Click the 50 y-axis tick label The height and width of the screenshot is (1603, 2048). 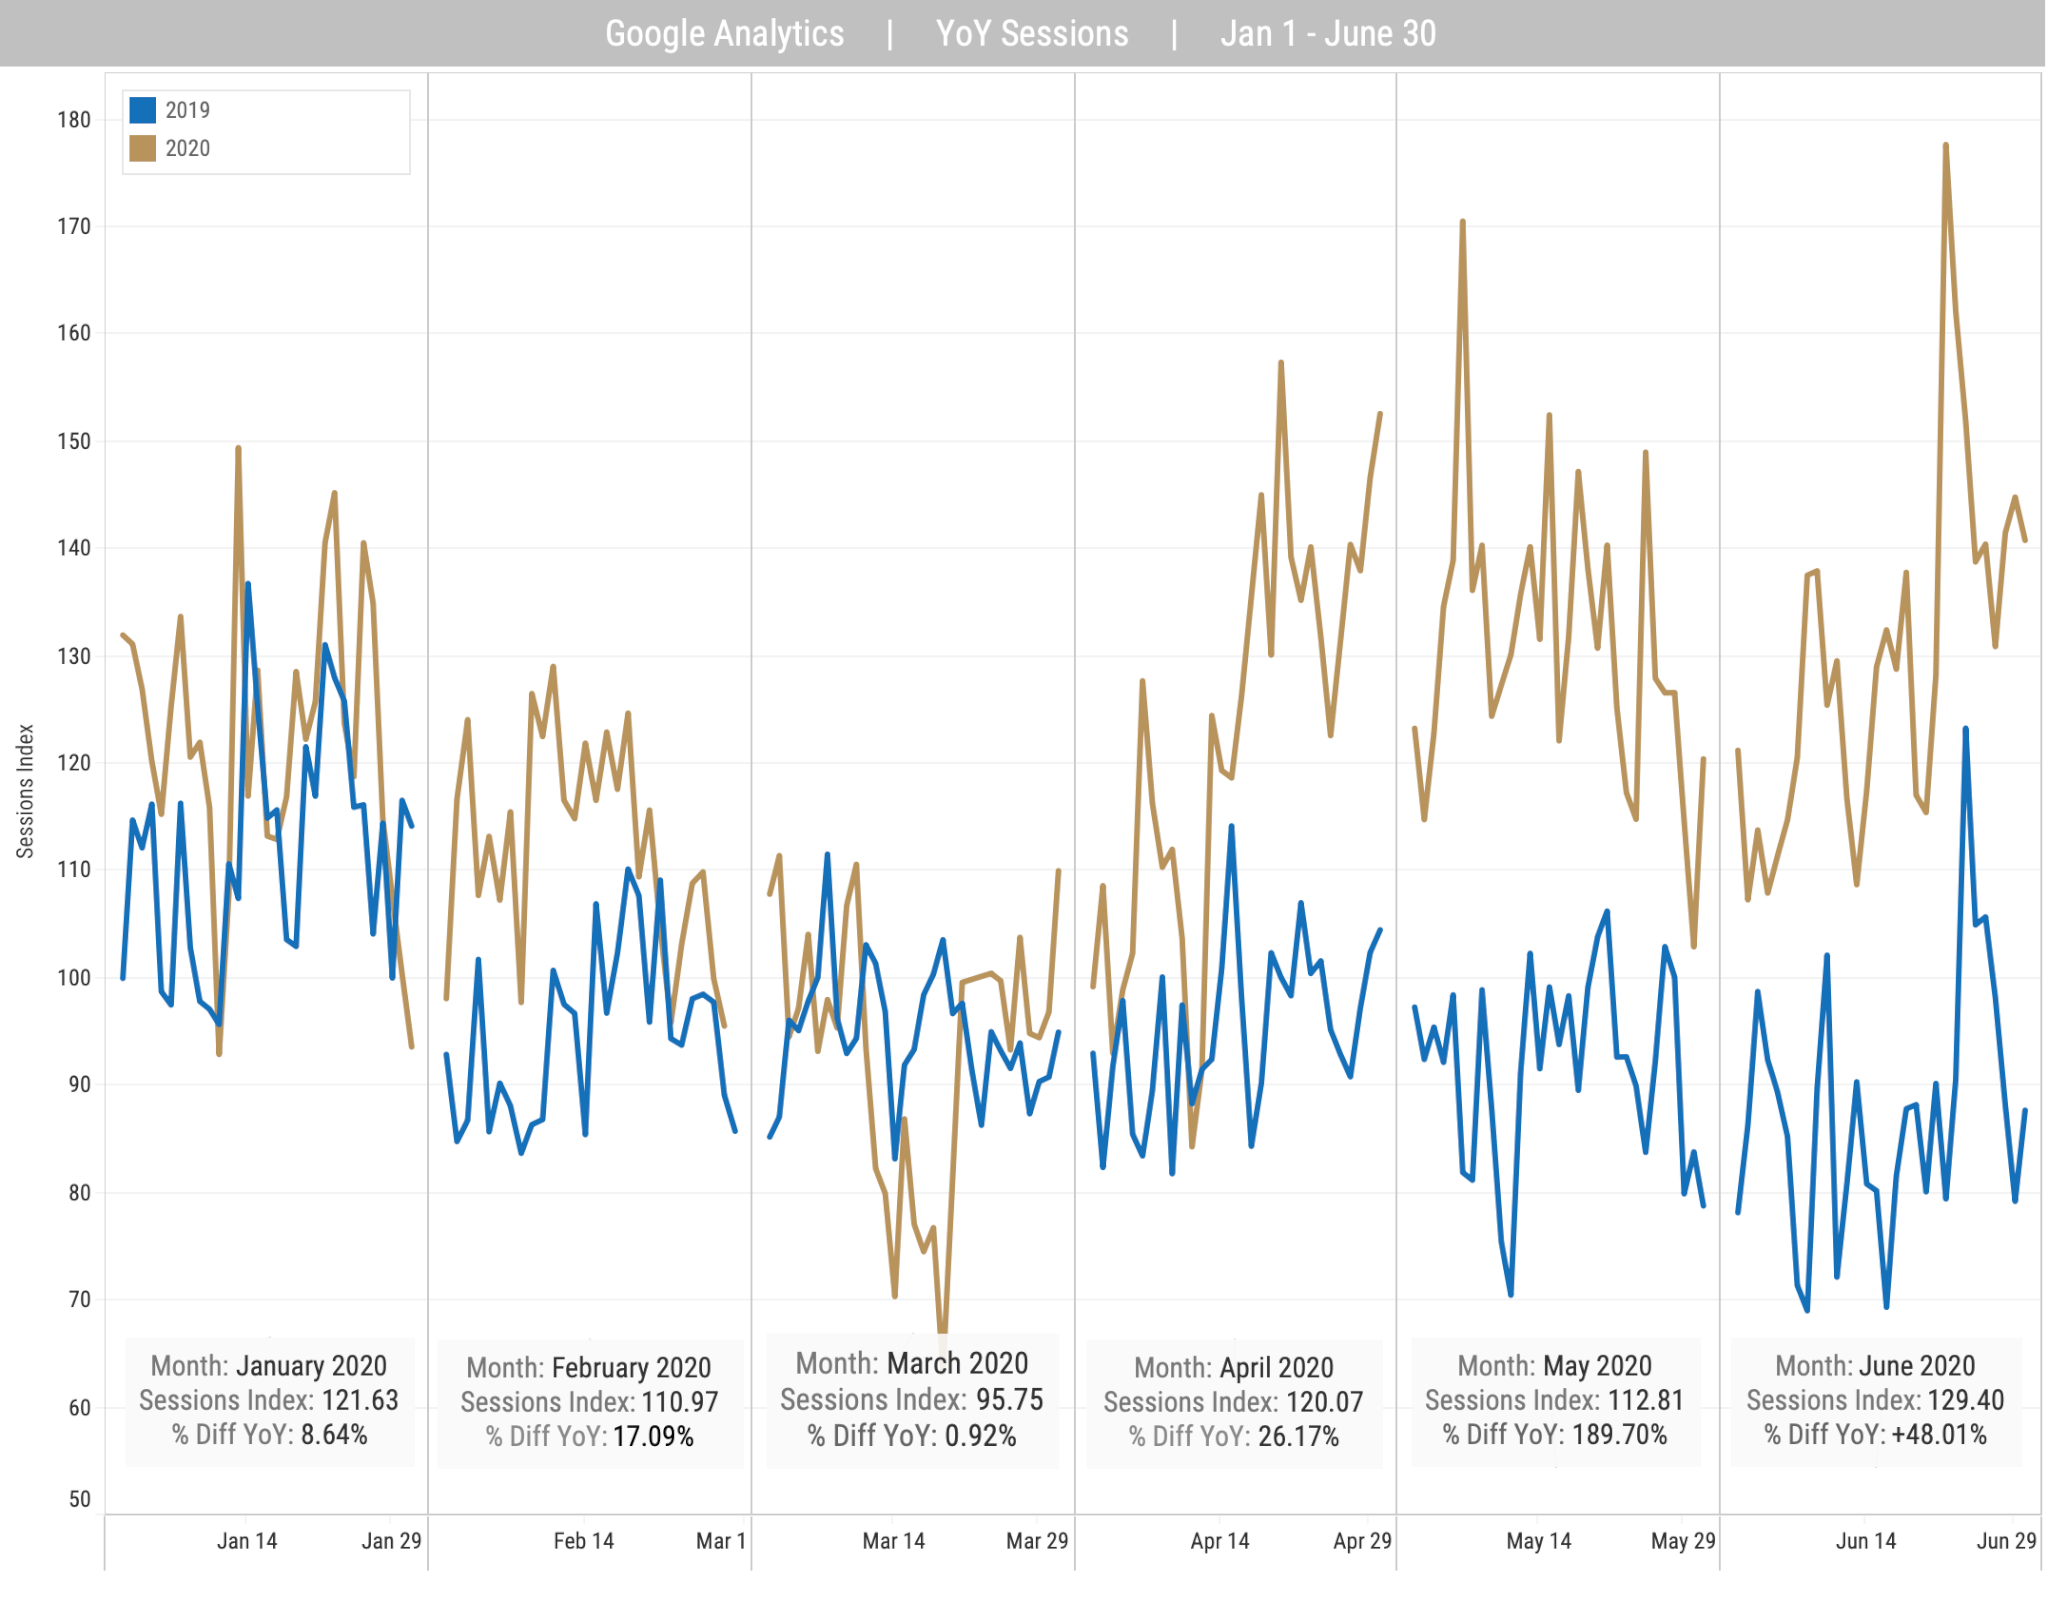point(80,1499)
